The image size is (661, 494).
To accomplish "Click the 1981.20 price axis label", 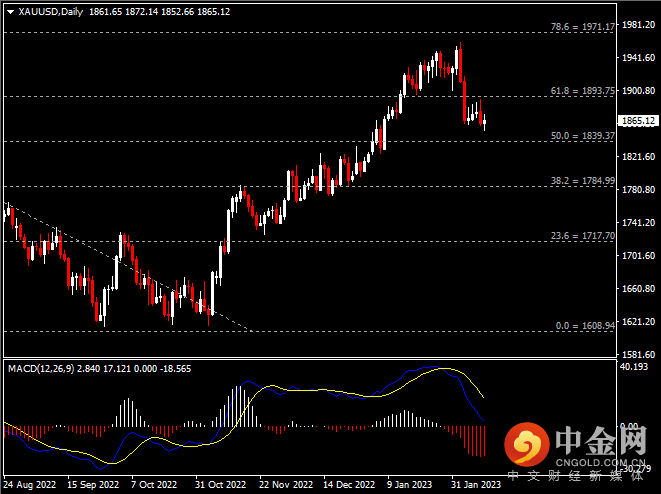I will [x=636, y=24].
